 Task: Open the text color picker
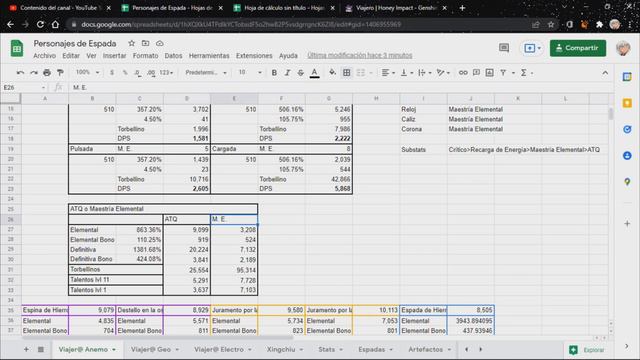[x=314, y=73]
